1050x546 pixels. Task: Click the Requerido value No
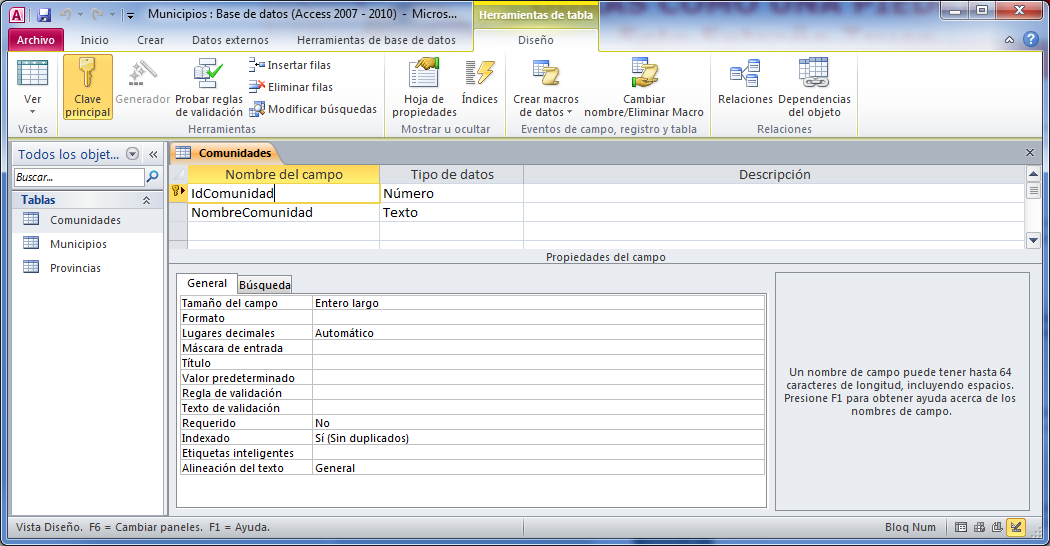point(538,423)
